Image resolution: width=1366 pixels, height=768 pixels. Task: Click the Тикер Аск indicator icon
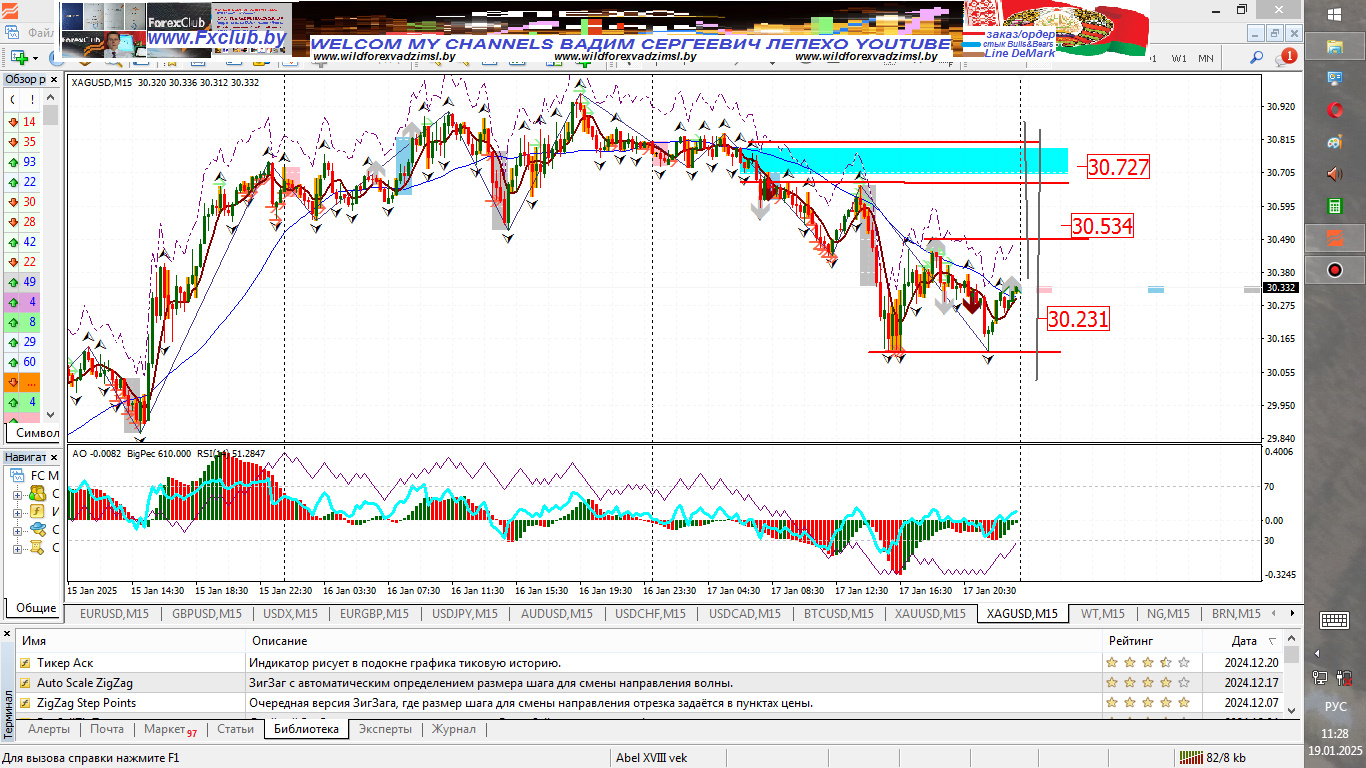[25, 662]
